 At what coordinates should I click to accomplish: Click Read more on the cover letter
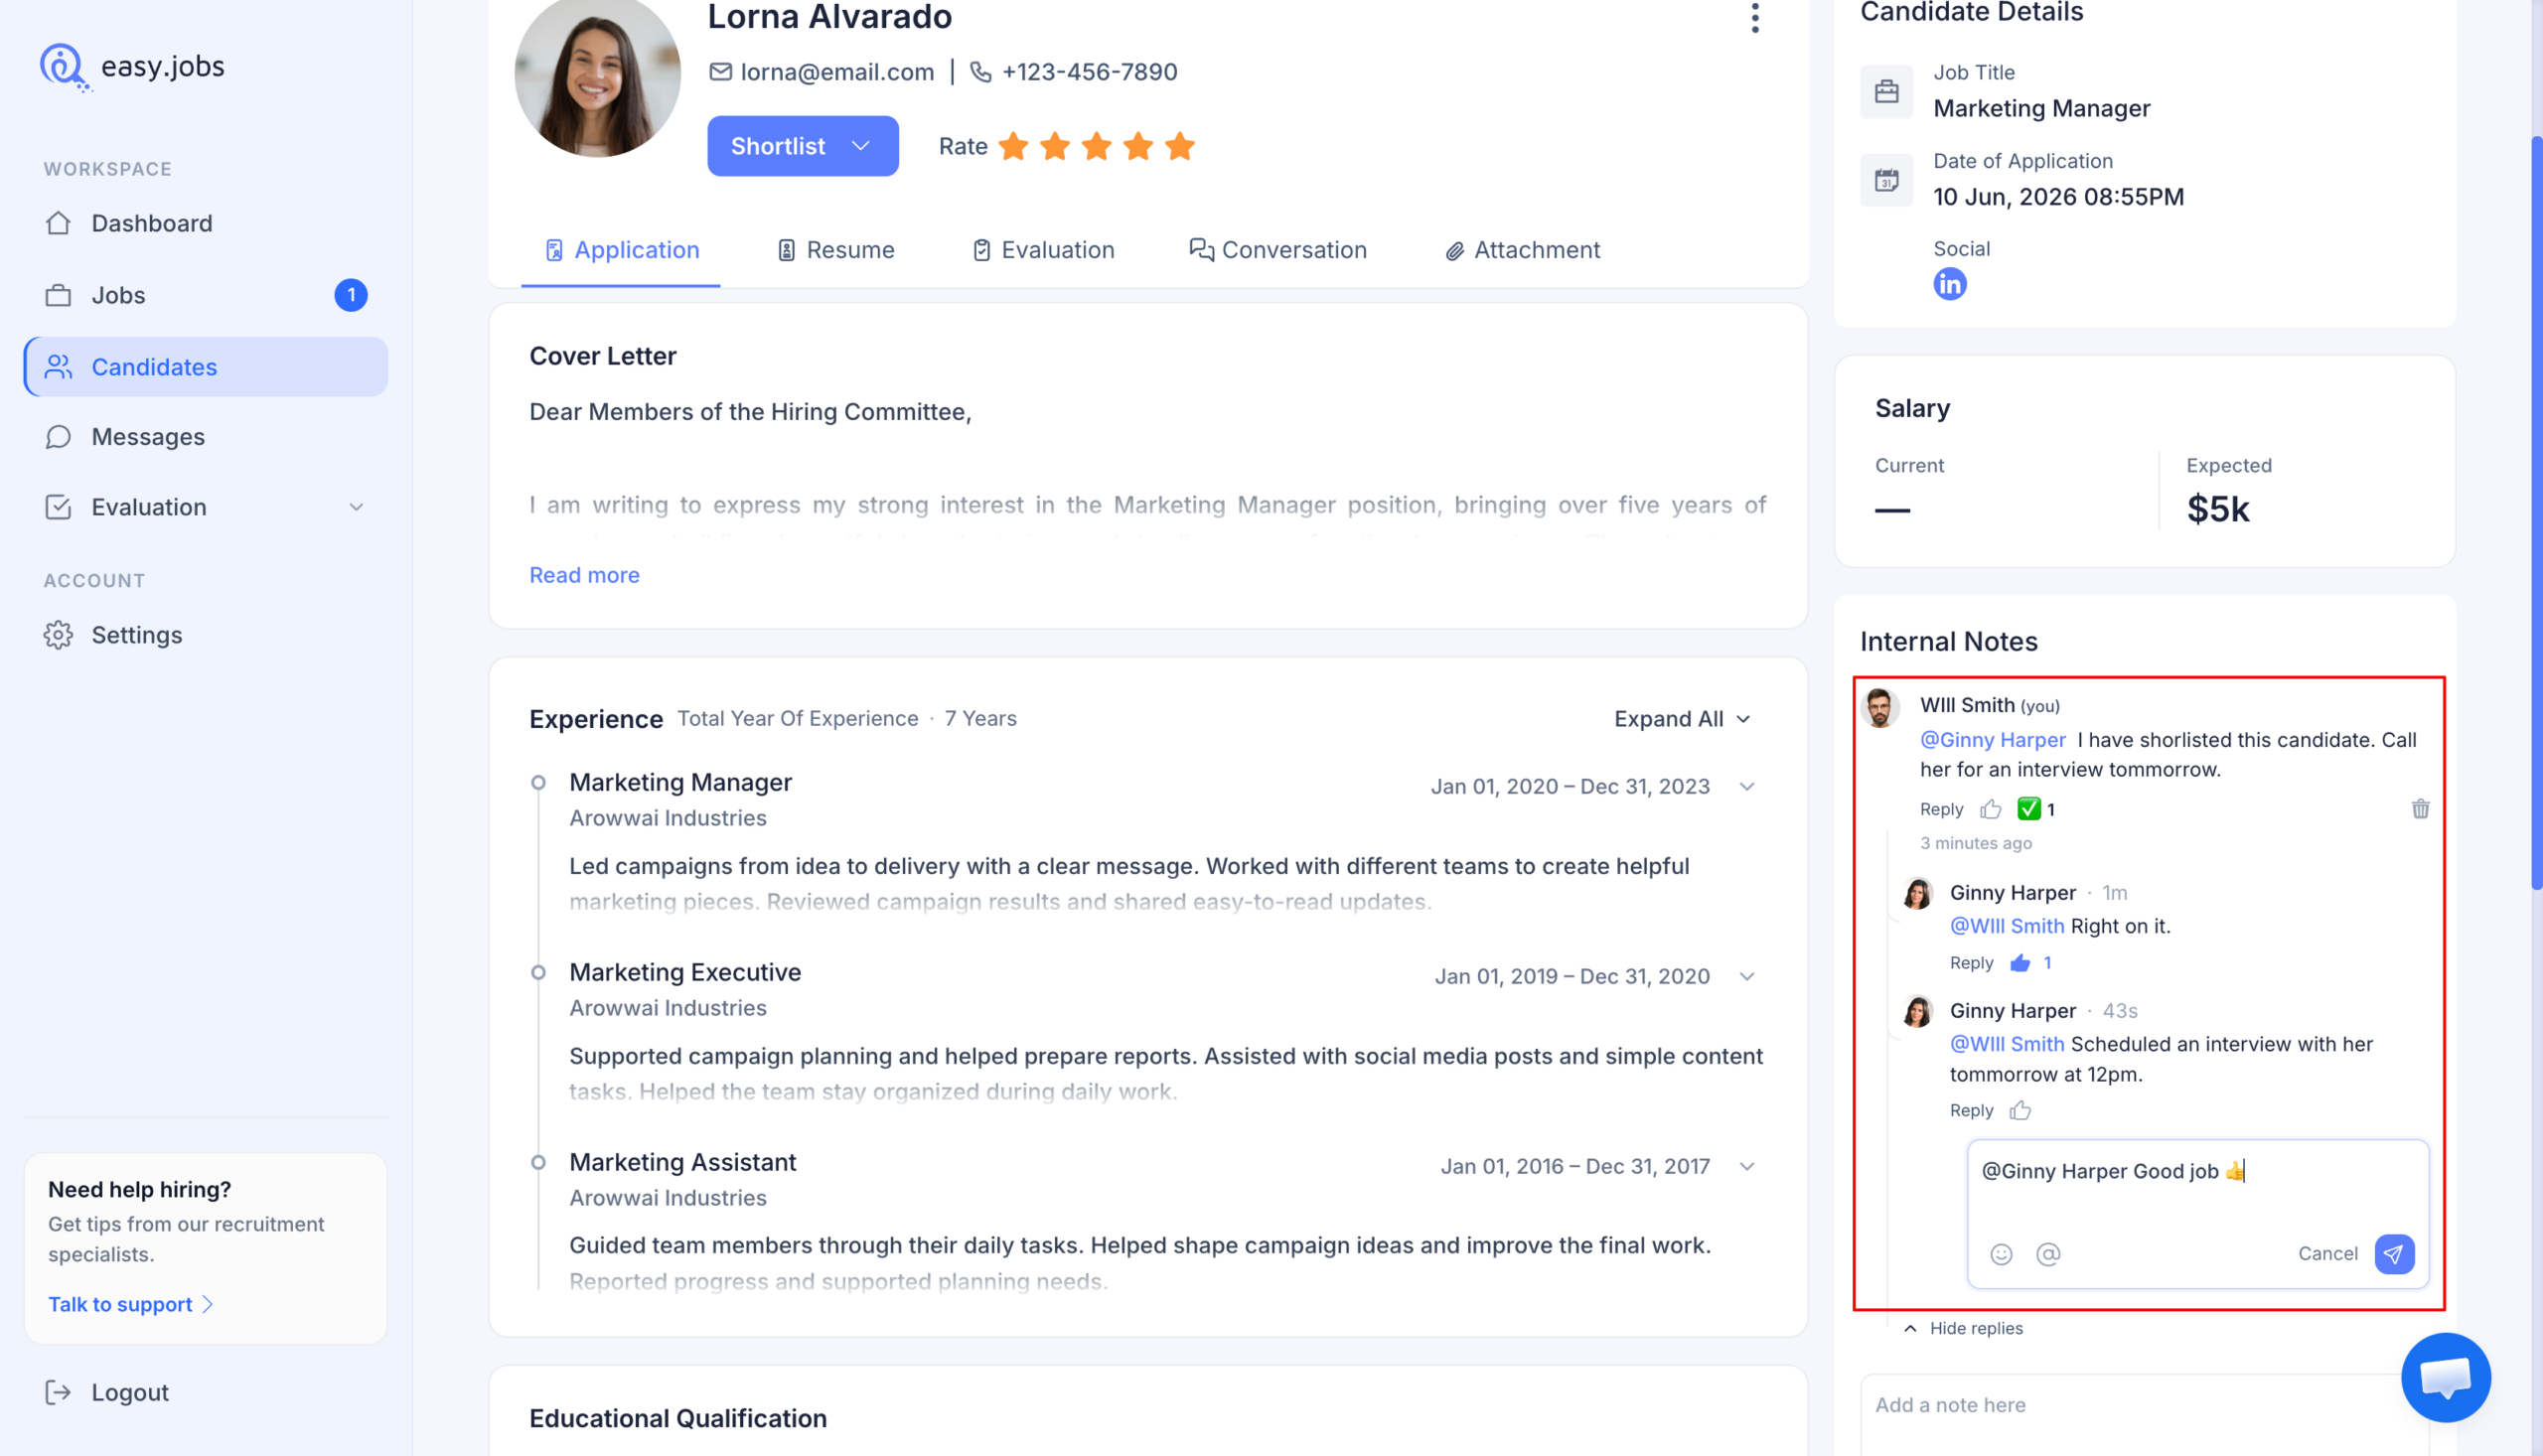pos(584,575)
